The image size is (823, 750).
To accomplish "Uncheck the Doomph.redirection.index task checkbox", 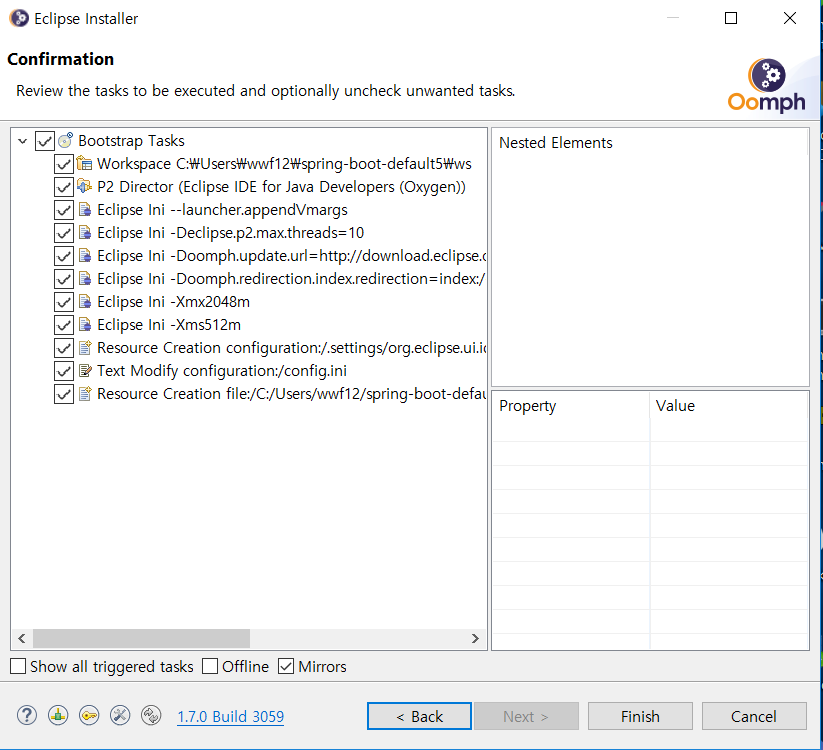I will click(x=64, y=279).
